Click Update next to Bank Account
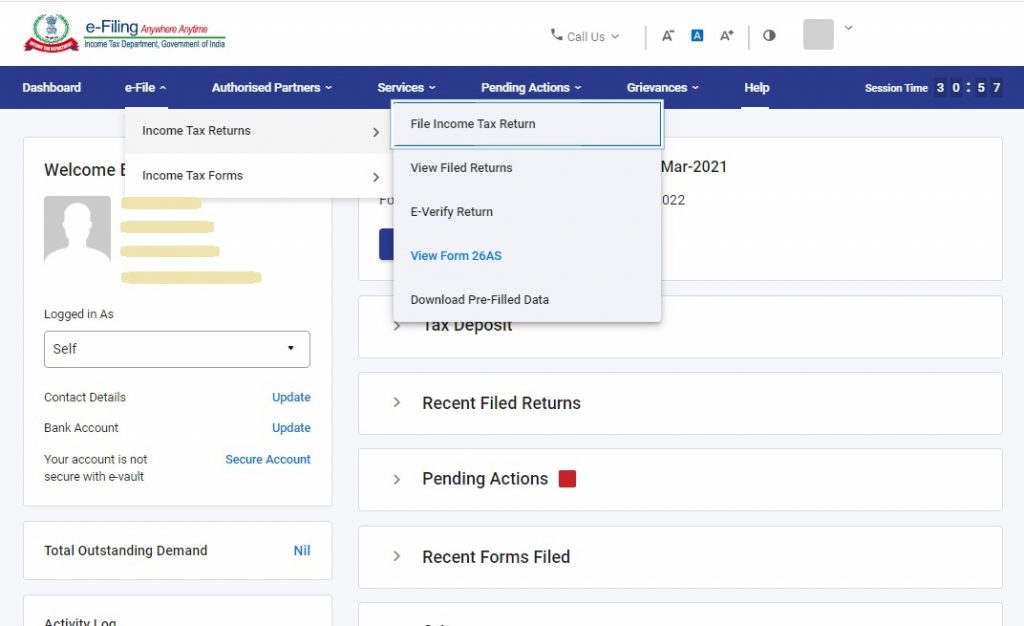 tap(291, 427)
